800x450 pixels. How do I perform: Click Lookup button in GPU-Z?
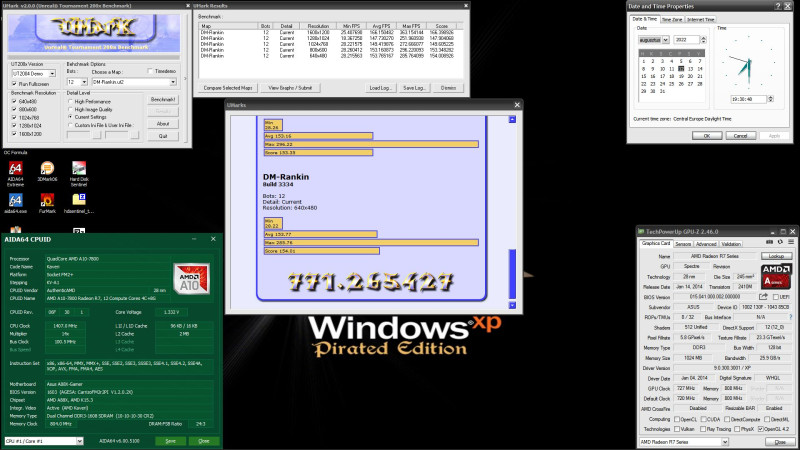(776, 256)
